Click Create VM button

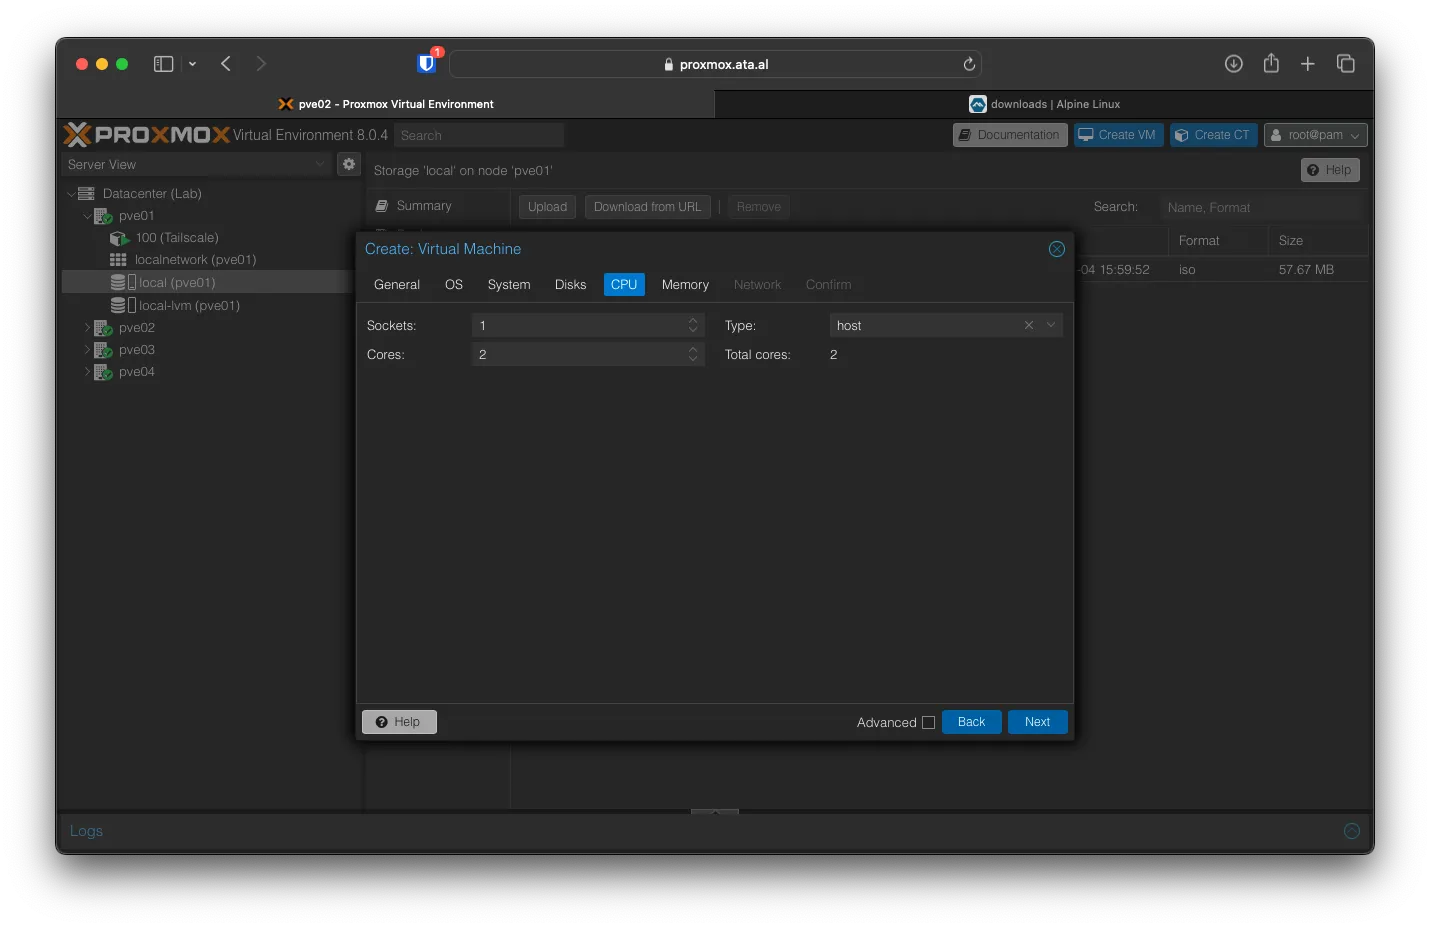[x=1118, y=135]
